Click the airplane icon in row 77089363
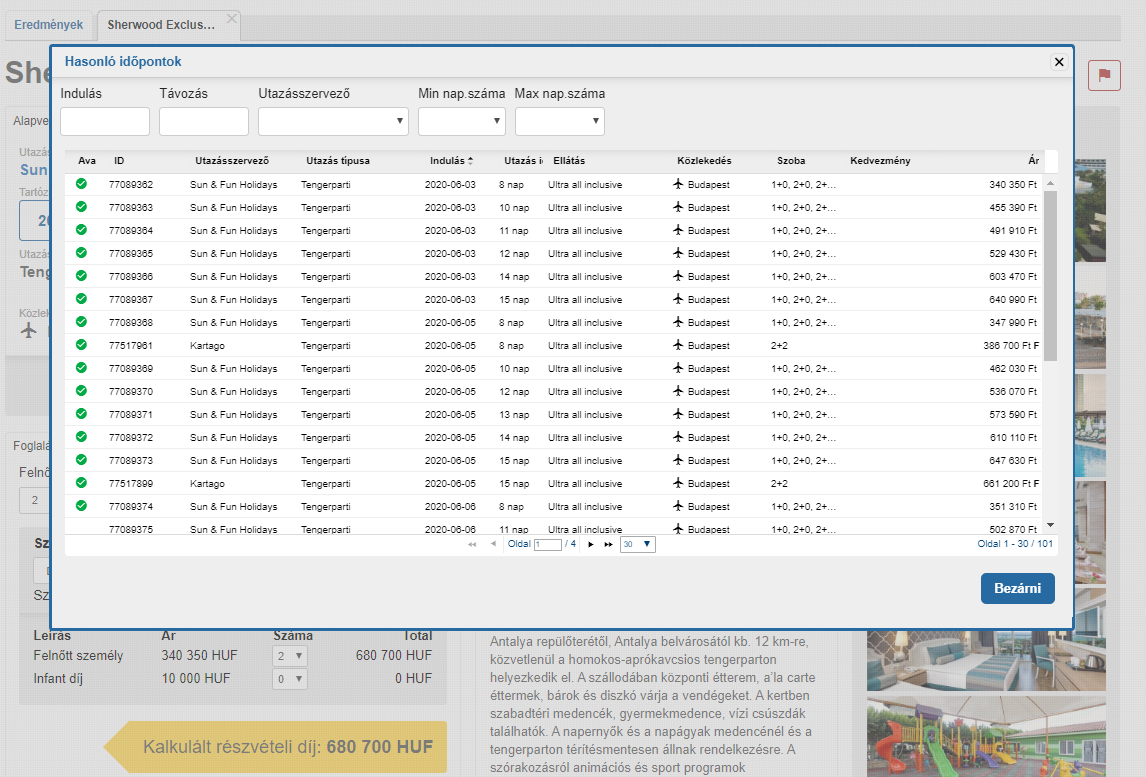Viewport: 1146px width, 777px height. [678, 207]
